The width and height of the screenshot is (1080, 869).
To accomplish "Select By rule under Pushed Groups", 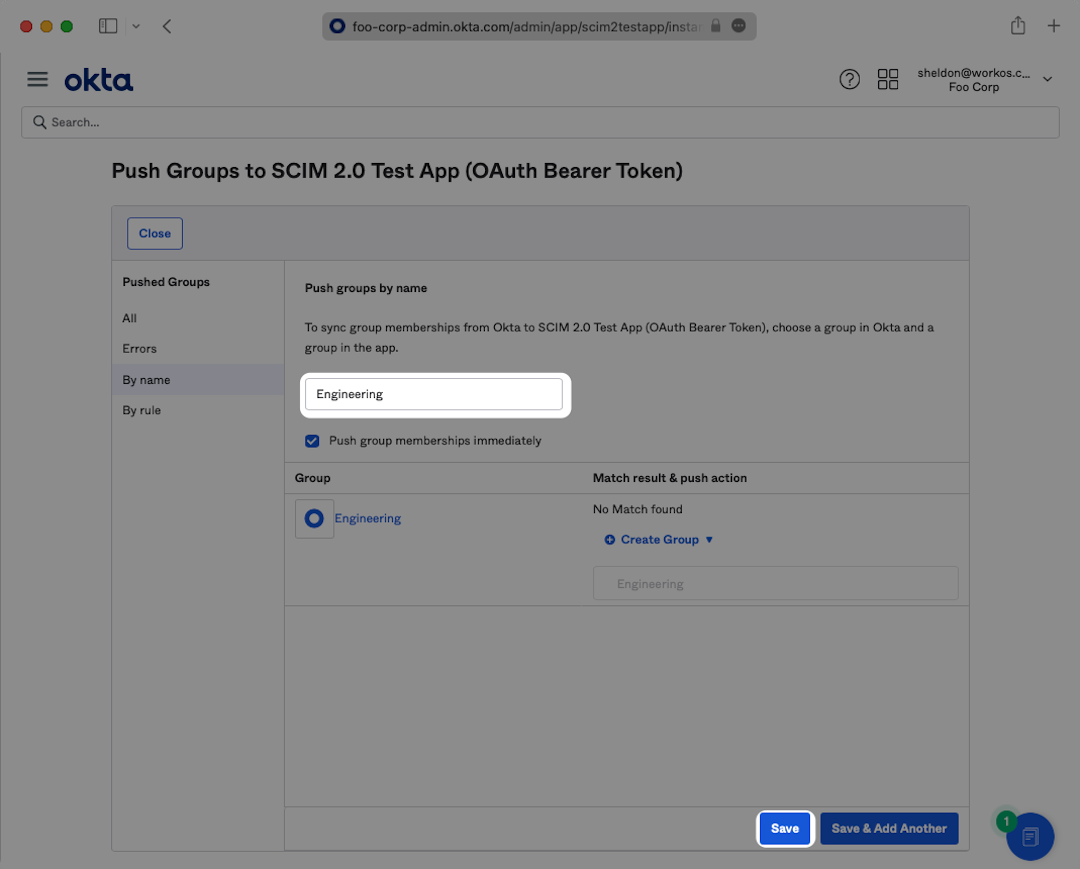I will (142, 411).
